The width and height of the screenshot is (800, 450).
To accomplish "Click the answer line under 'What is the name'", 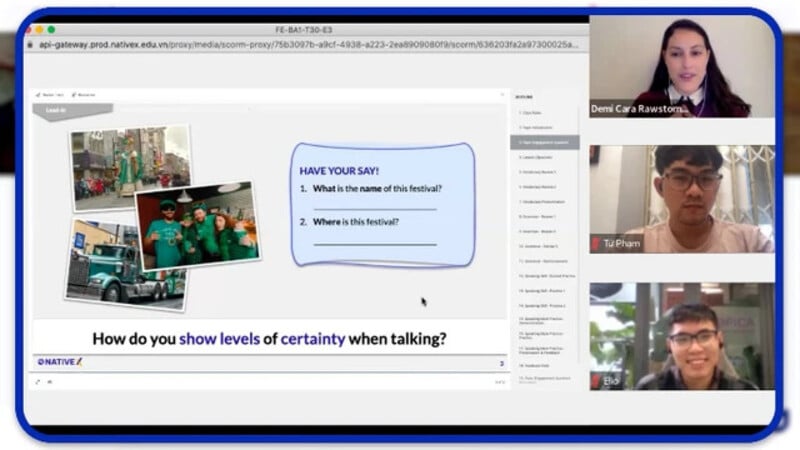I will point(374,207).
